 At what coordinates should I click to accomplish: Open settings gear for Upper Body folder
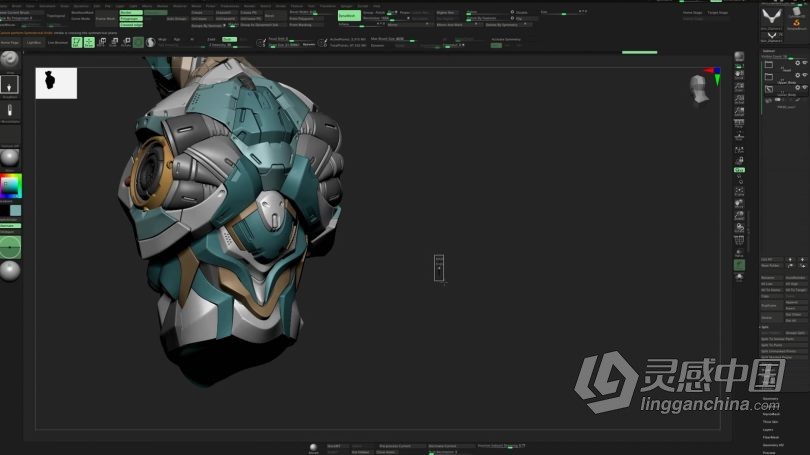pyautogui.click(x=797, y=75)
